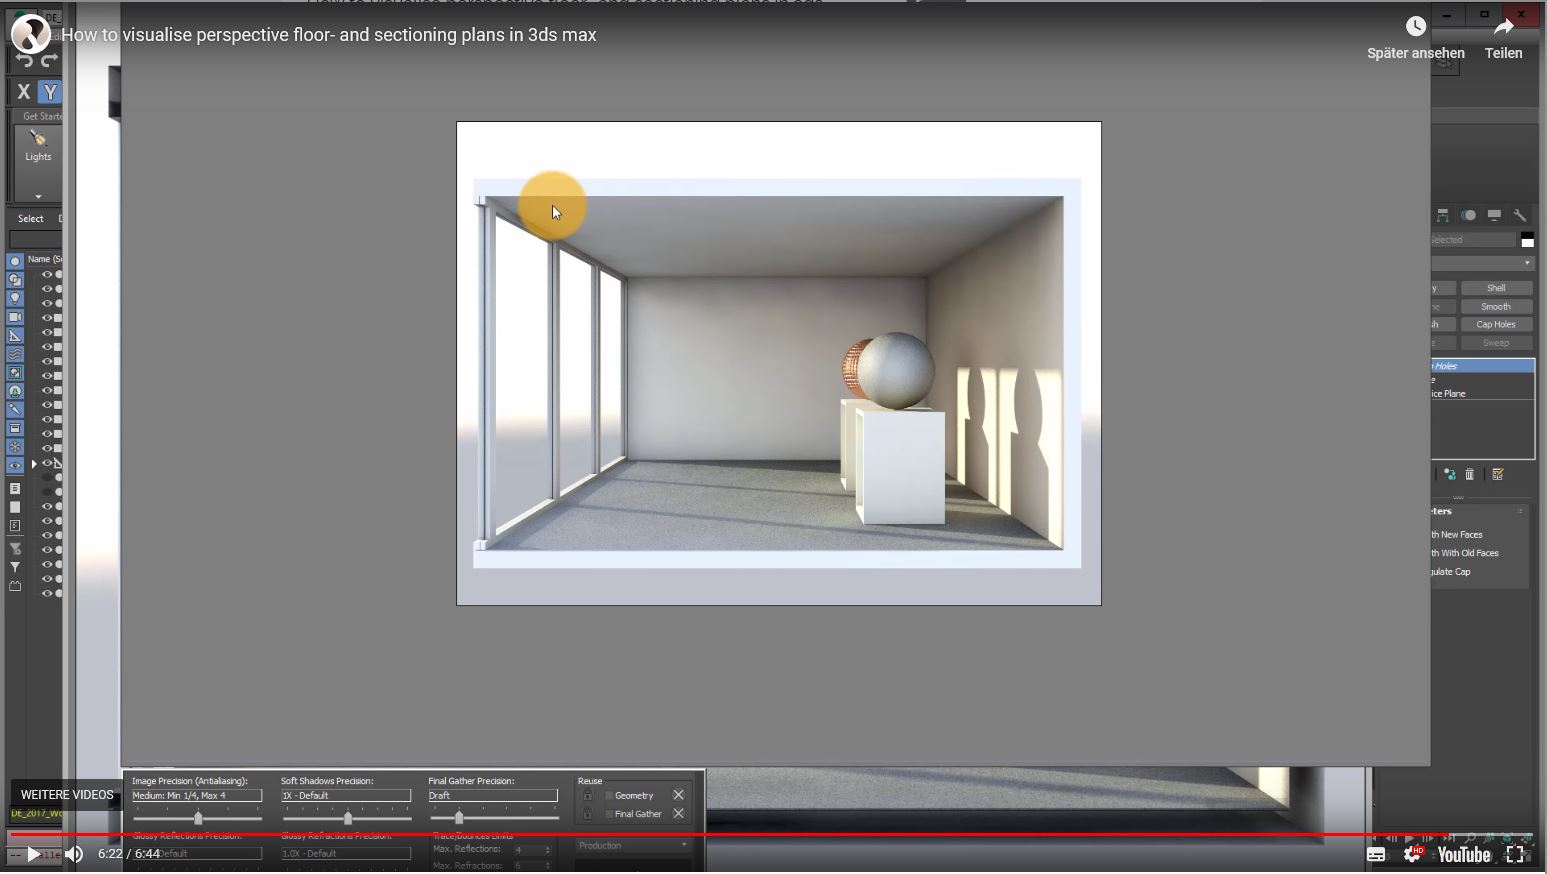Open the Utilities wrench tab
This screenshot has width=1547, height=874.
1520,215
